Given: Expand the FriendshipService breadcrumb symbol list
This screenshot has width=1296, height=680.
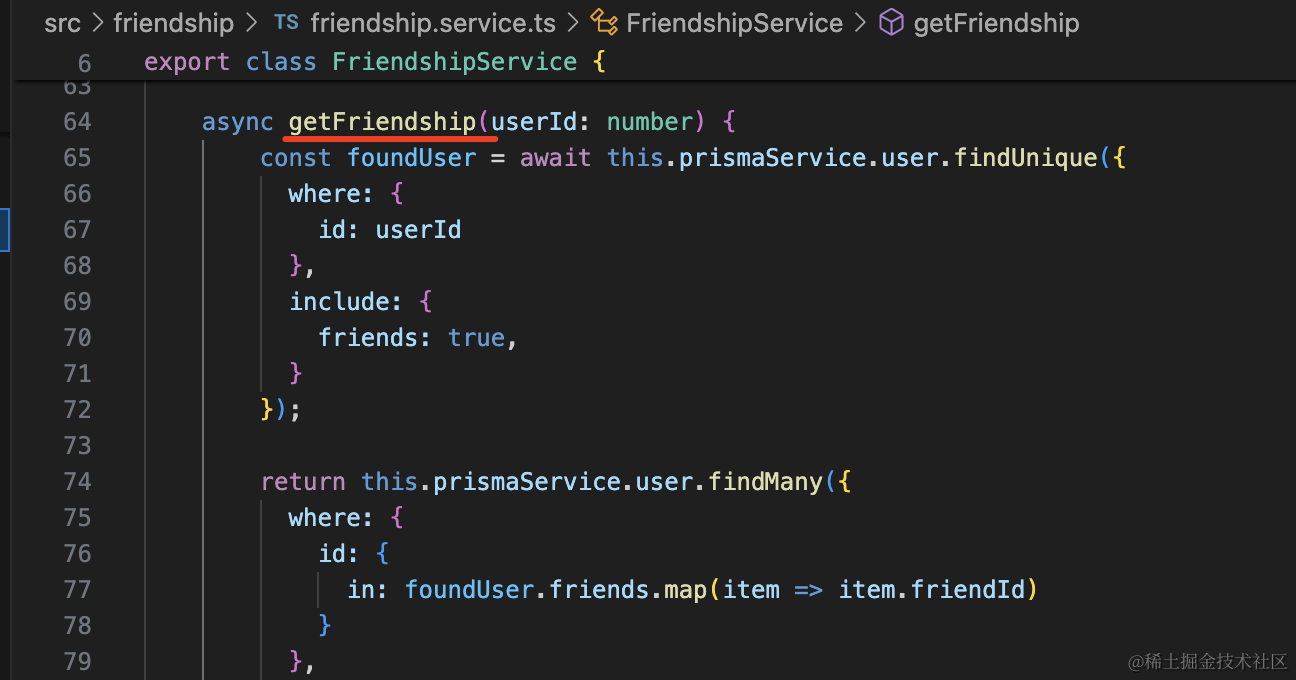Looking at the screenshot, I should tap(734, 23).
